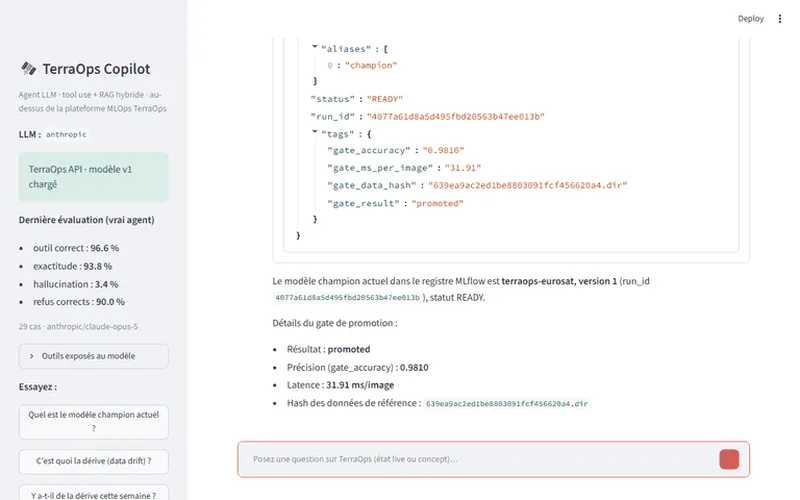This screenshot has height=500, width=800.
Task: Click the Résultat : promoted bullet
Action: pos(328,349)
